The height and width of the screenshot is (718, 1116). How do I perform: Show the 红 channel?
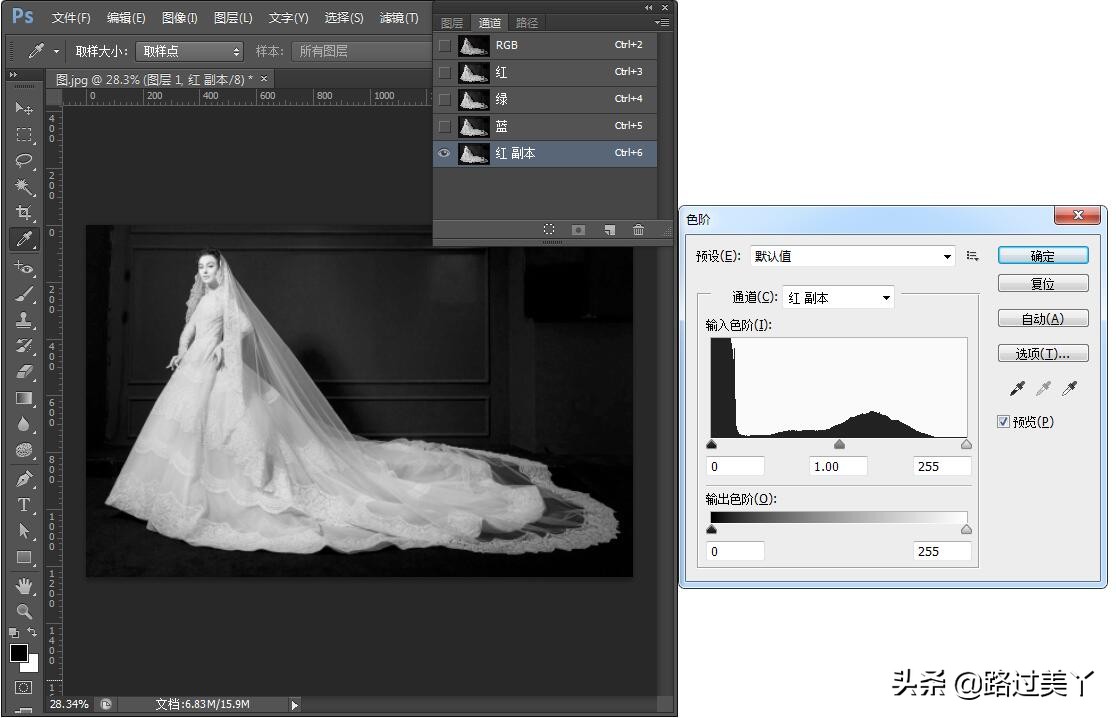tap(444, 73)
